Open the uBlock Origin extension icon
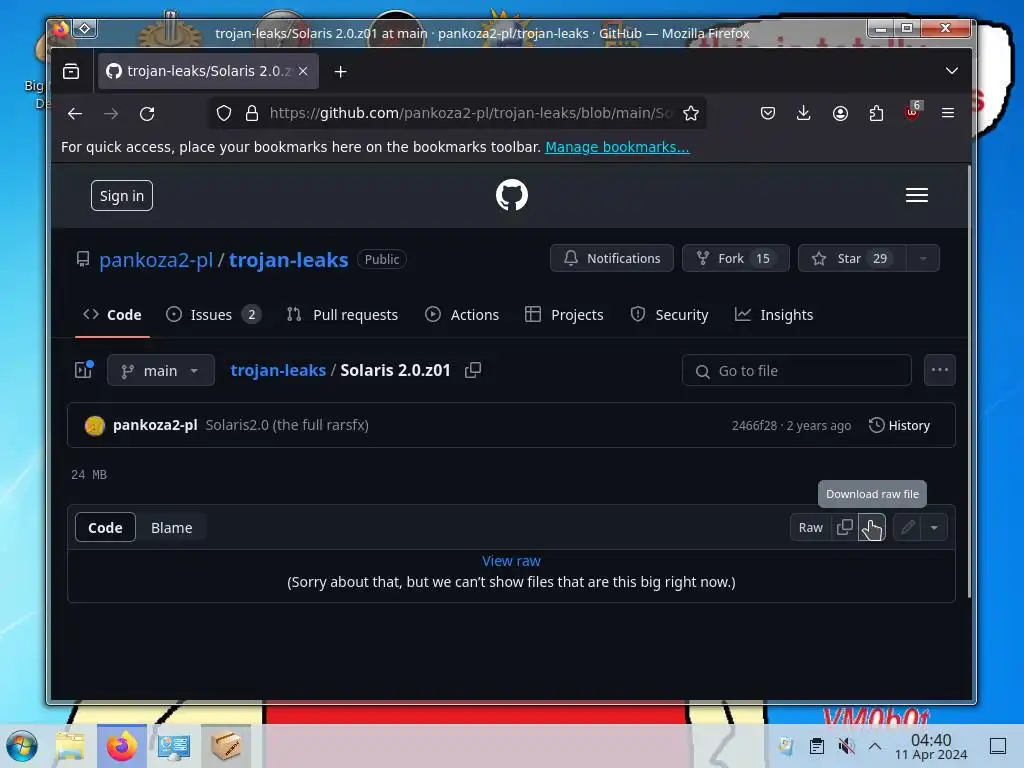The height and width of the screenshot is (768, 1024). pyautogui.click(x=912, y=112)
